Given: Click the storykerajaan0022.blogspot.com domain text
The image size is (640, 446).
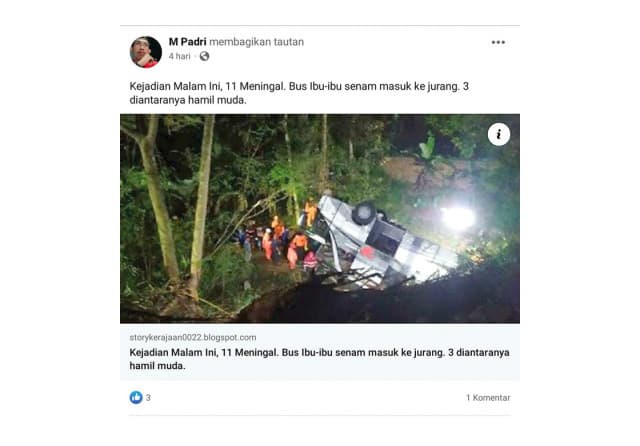Looking at the screenshot, I should click(193, 337).
